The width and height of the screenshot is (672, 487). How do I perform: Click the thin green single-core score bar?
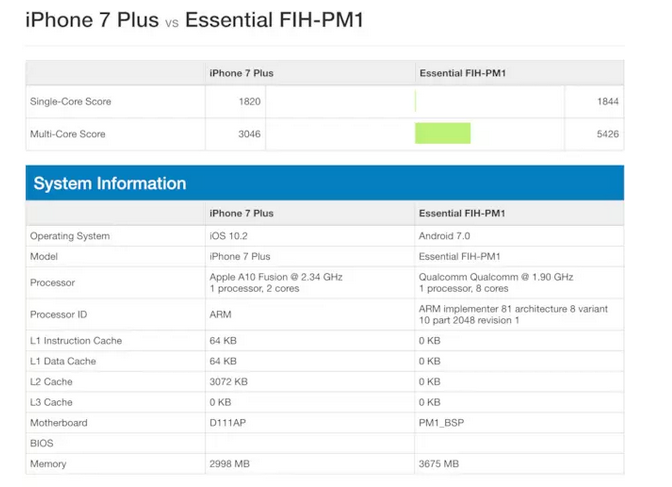415,101
